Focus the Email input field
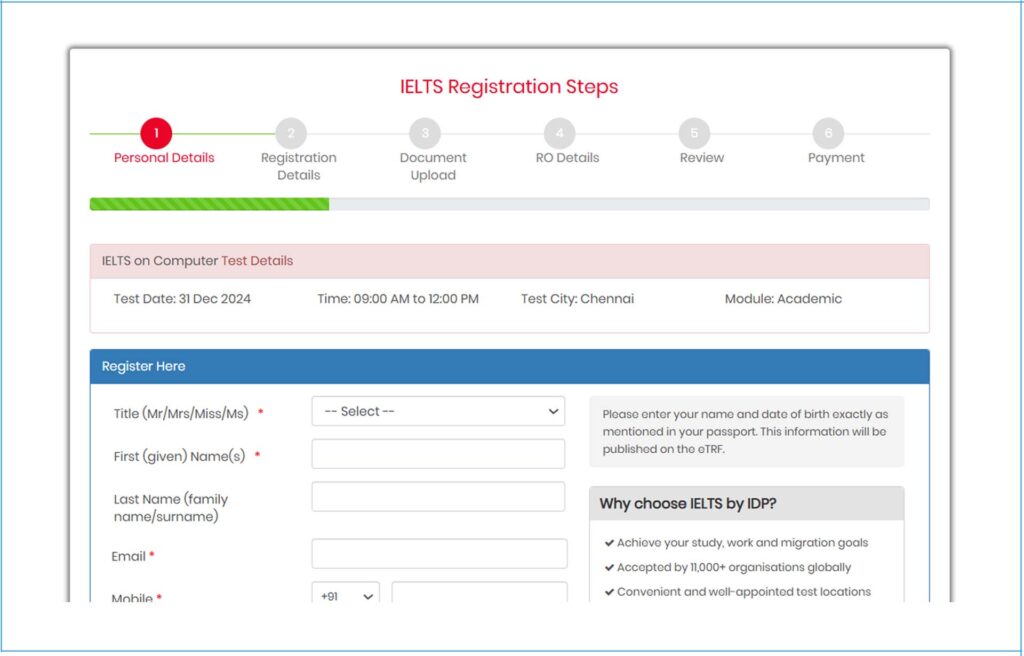 440,553
